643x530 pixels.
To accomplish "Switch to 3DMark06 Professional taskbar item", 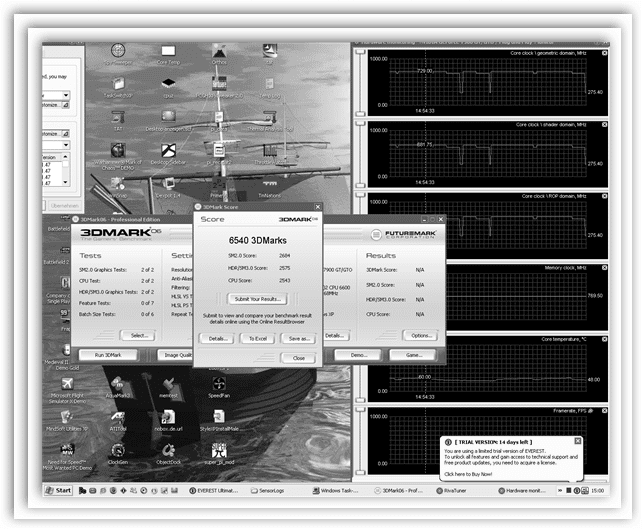I will point(398,491).
